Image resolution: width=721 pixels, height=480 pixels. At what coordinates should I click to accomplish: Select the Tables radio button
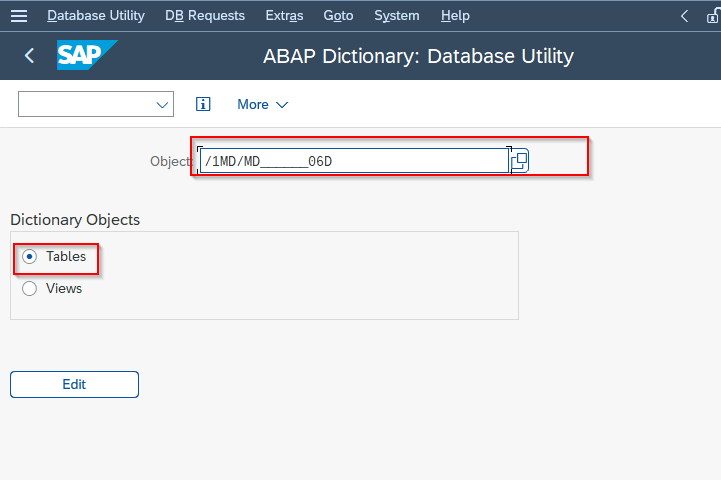(x=29, y=257)
